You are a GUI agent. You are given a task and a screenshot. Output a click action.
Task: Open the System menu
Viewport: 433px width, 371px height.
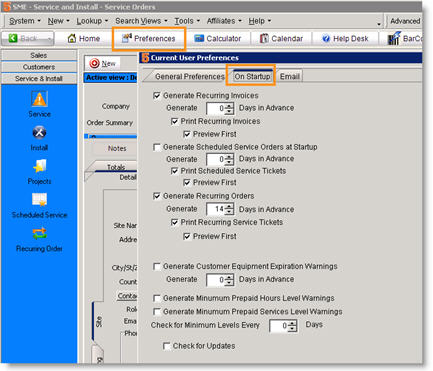click(24, 21)
